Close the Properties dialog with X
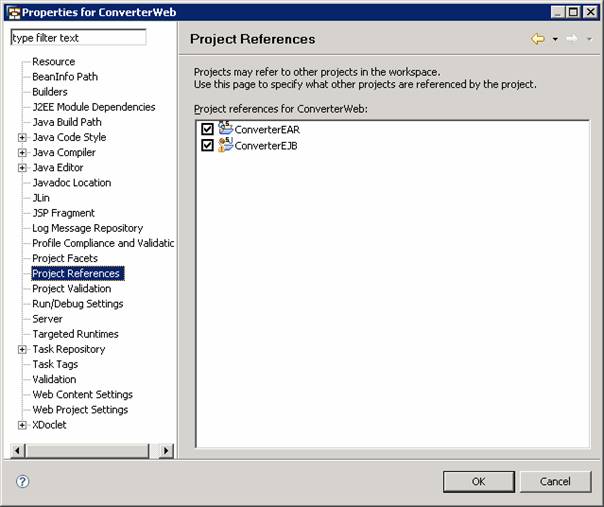The height and width of the screenshot is (507, 604). coord(590,11)
